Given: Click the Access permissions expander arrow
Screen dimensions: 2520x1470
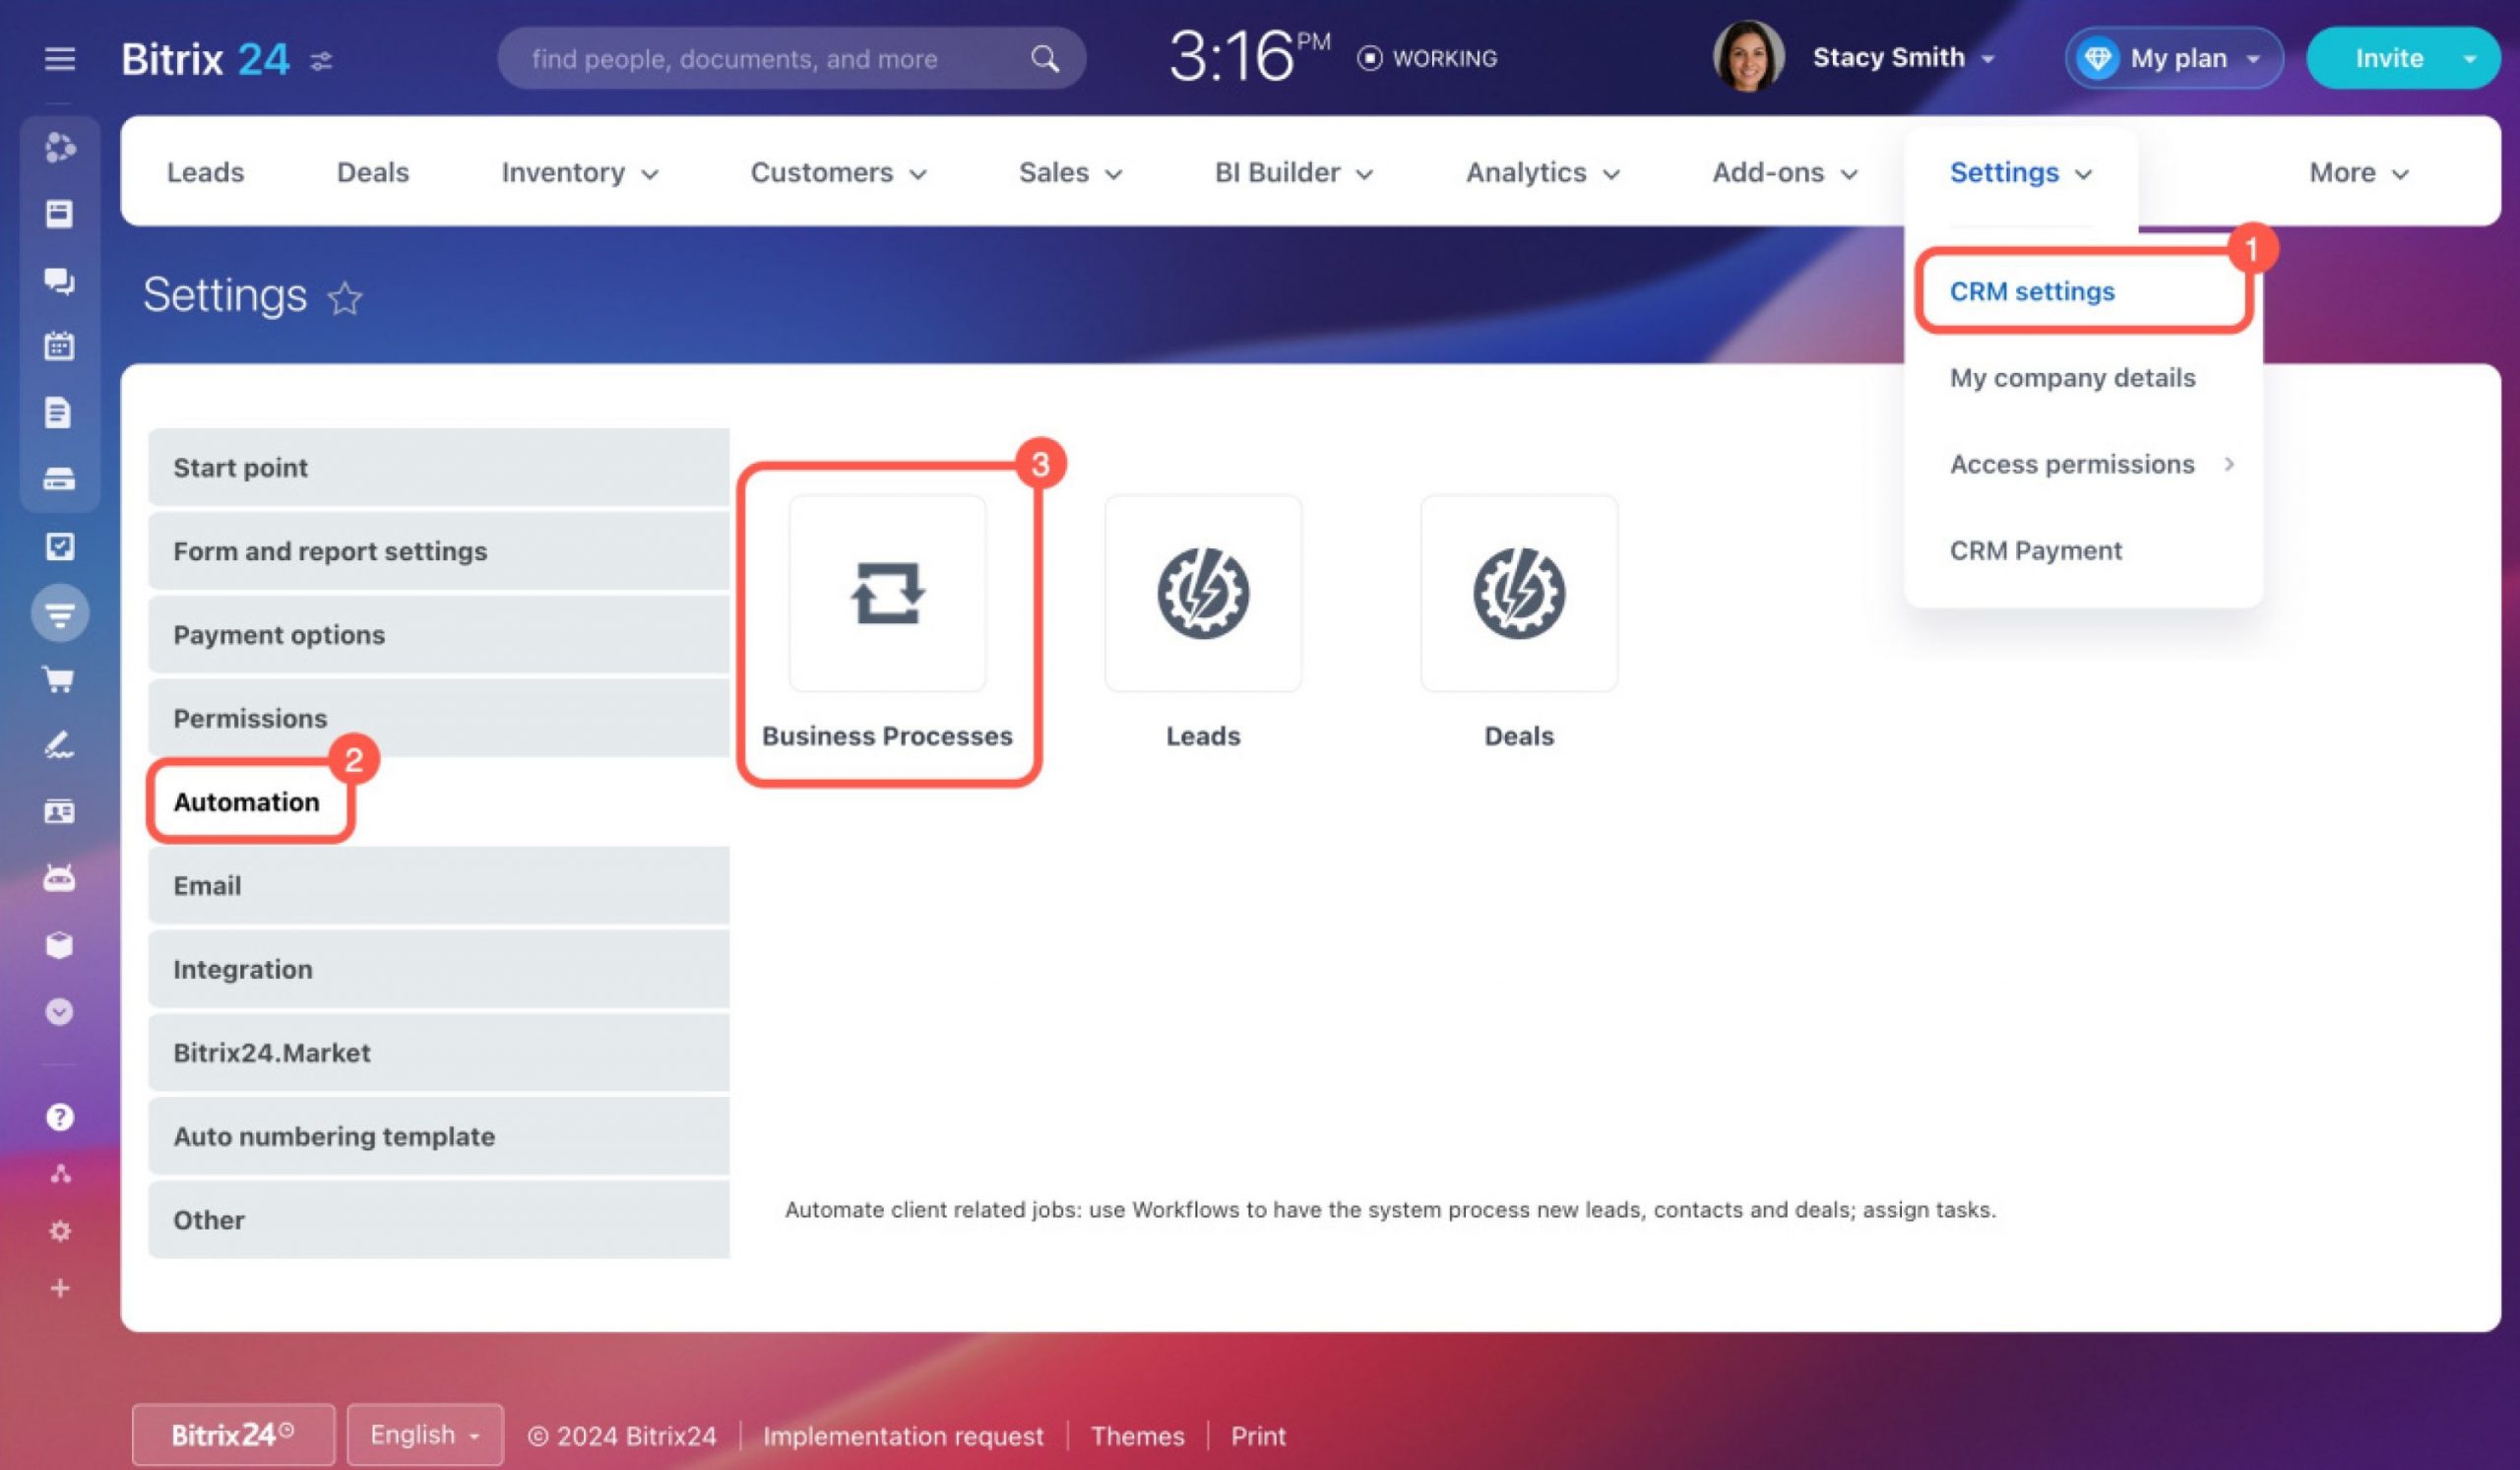Looking at the screenshot, I should [2232, 464].
